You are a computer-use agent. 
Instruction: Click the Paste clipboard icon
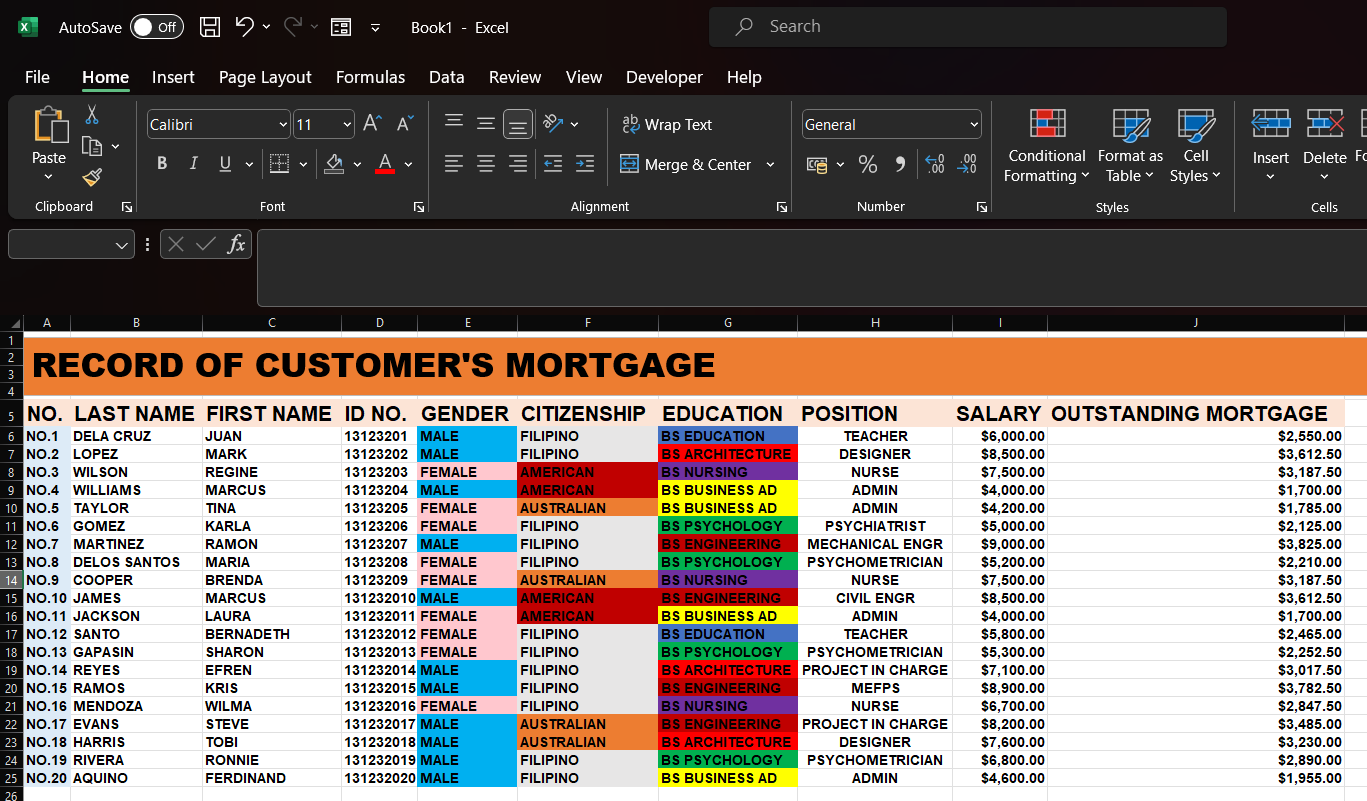[x=49, y=126]
